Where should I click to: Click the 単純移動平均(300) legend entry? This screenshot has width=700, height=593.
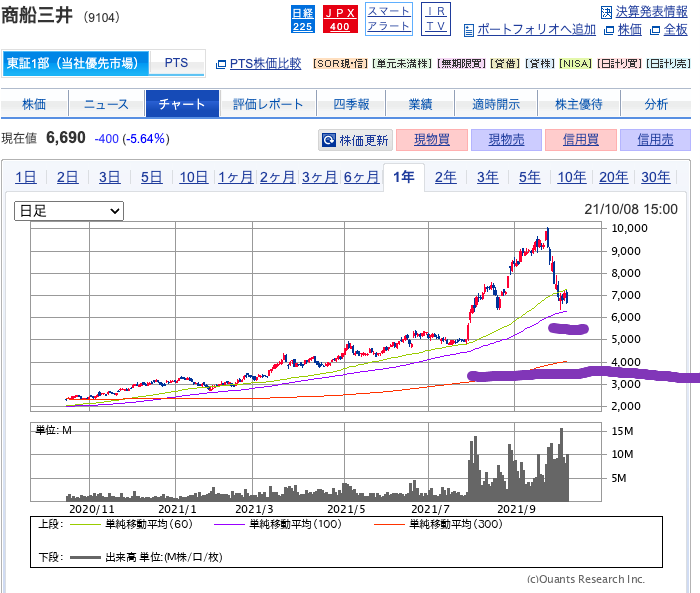[x=438, y=524]
